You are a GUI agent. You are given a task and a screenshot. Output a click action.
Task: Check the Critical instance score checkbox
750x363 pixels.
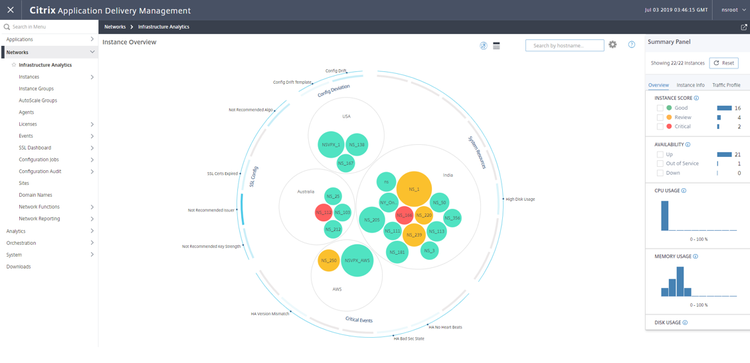tap(660, 127)
